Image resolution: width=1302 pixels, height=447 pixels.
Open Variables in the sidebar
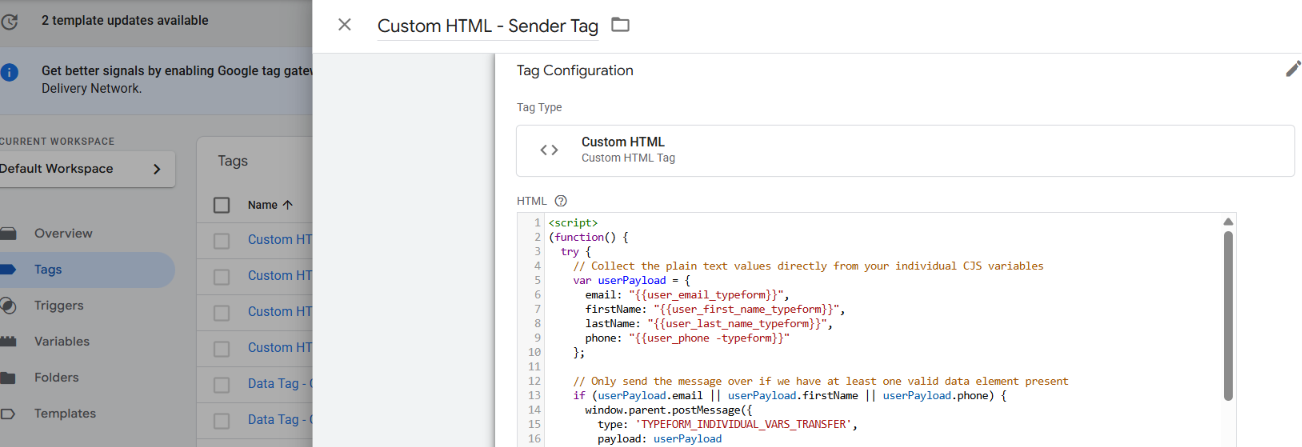coord(62,341)
